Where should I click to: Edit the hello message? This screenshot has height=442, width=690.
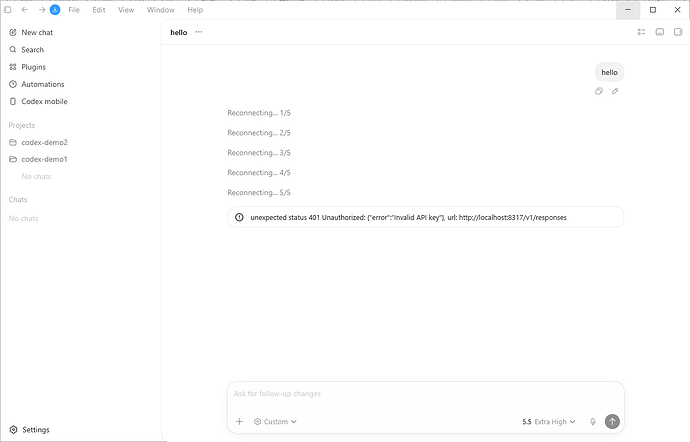[615, 91]
